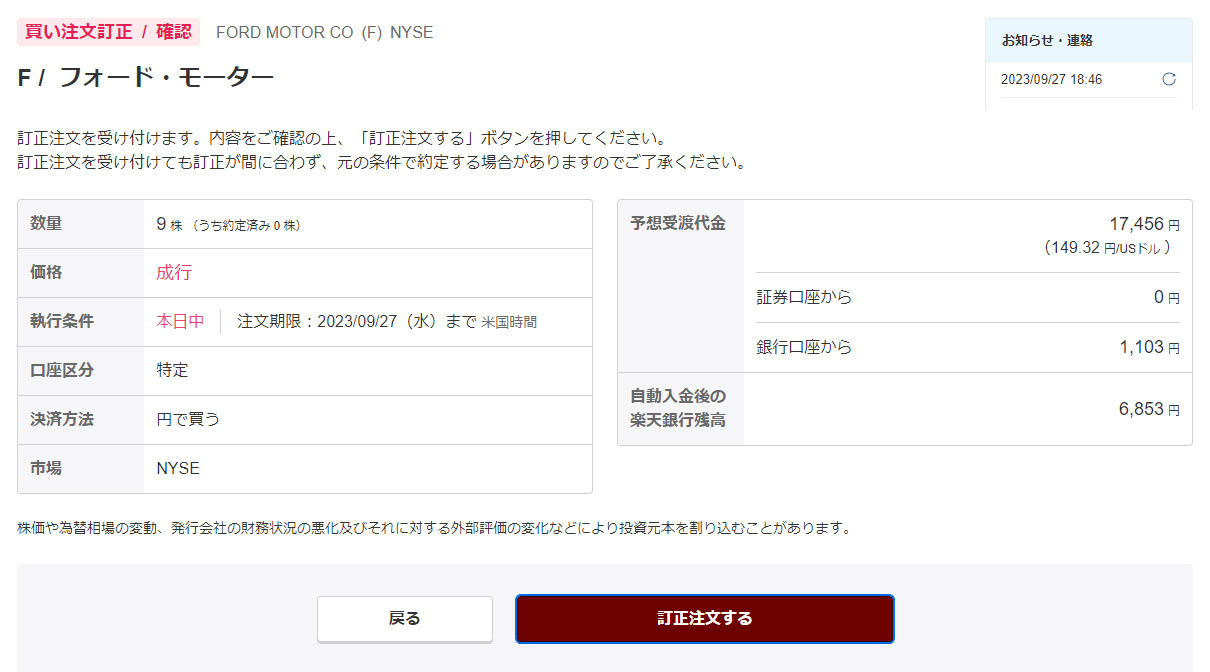Click the refresh icon in notifications panel
The image size is (1210, 672).
pyautogui.click(x=1169, y=80)
